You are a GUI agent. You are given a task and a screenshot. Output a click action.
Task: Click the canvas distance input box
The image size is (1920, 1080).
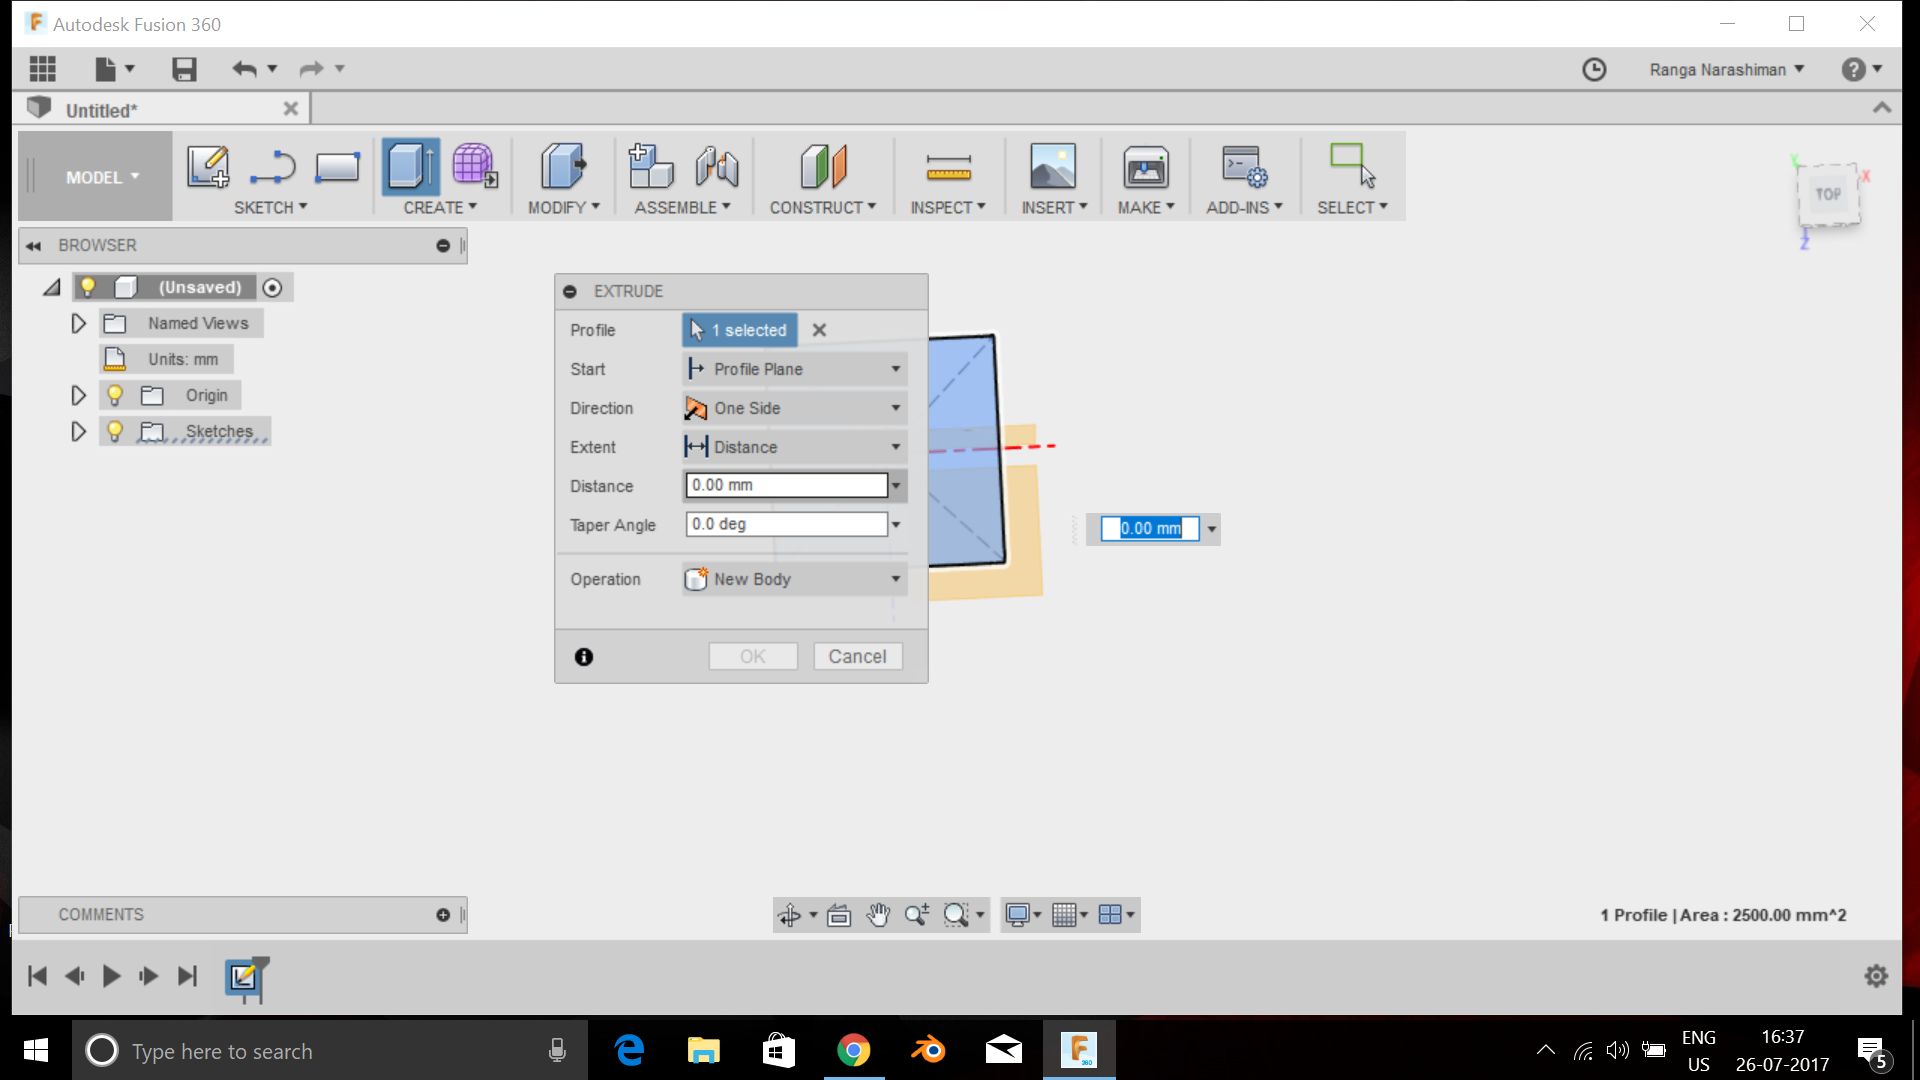tap(1150, 529)
